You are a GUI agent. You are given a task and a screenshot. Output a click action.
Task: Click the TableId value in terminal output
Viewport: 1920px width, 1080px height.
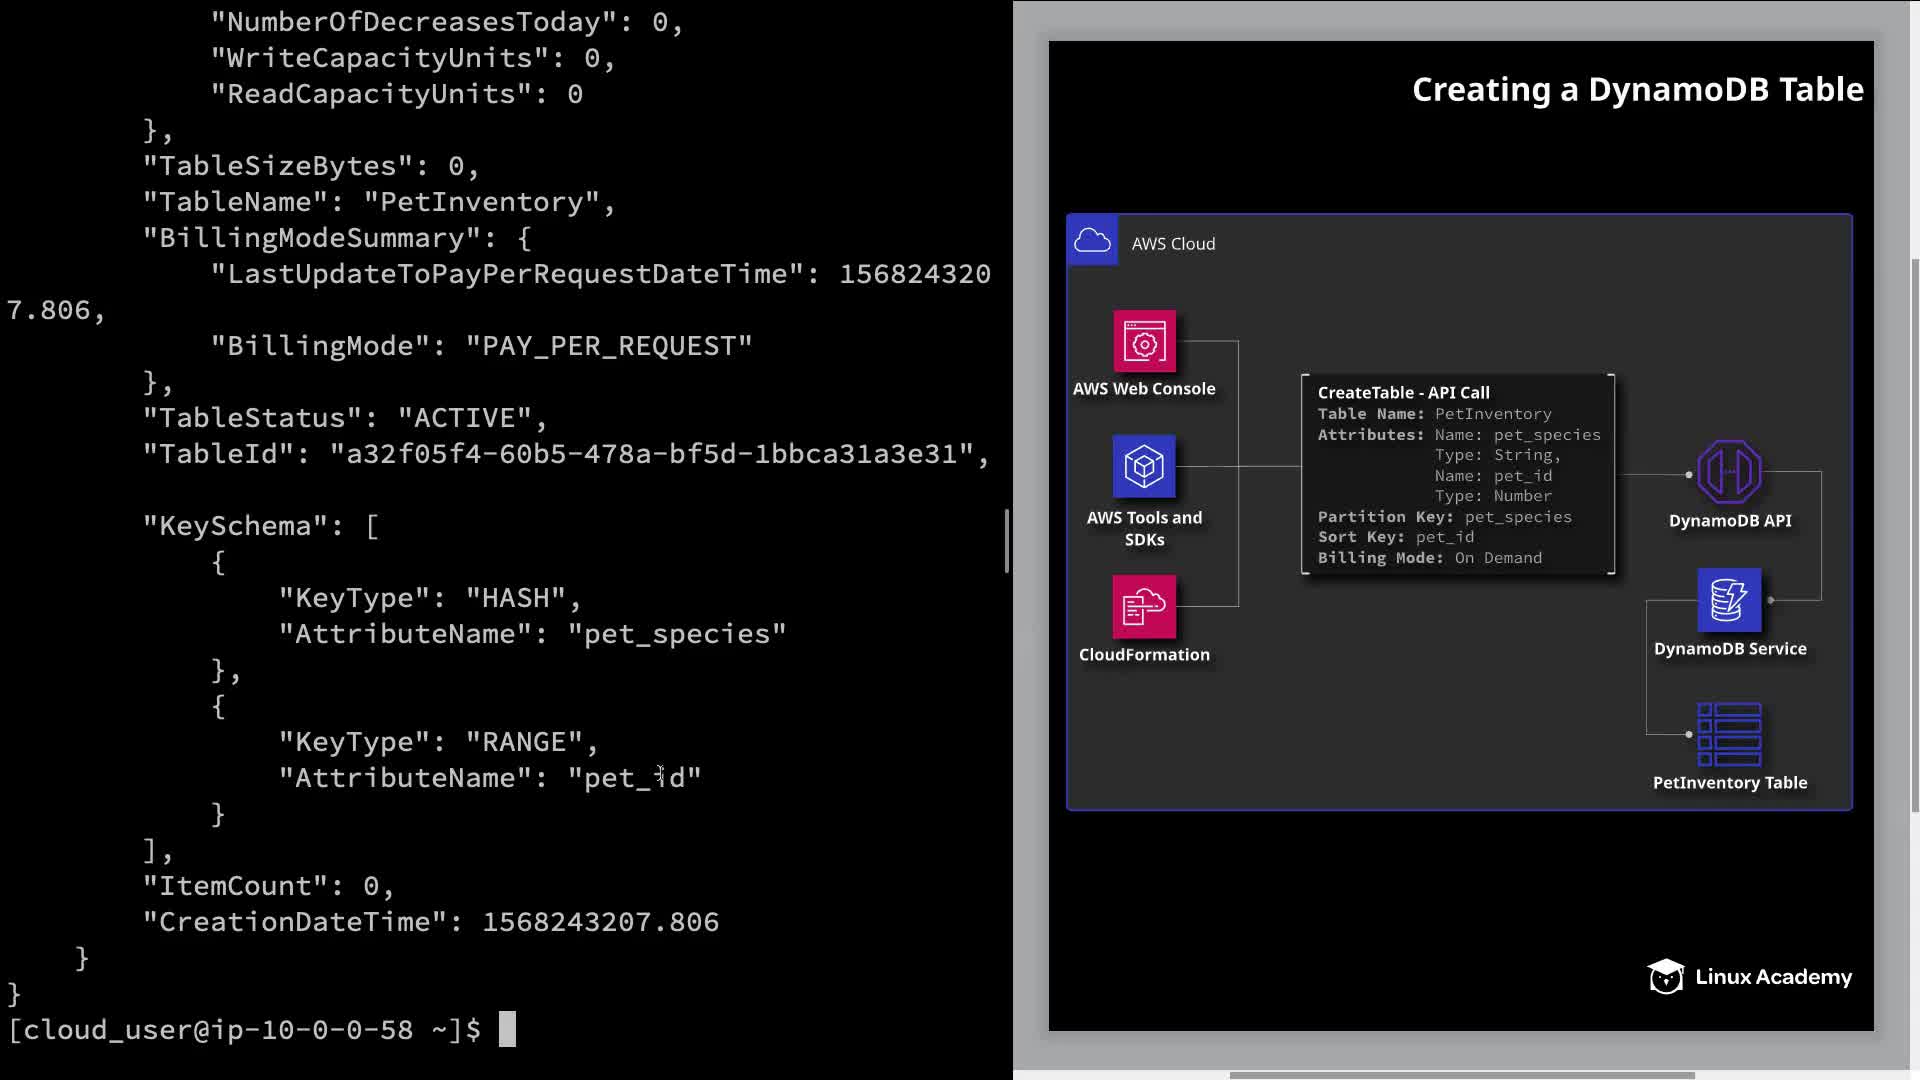652,454
